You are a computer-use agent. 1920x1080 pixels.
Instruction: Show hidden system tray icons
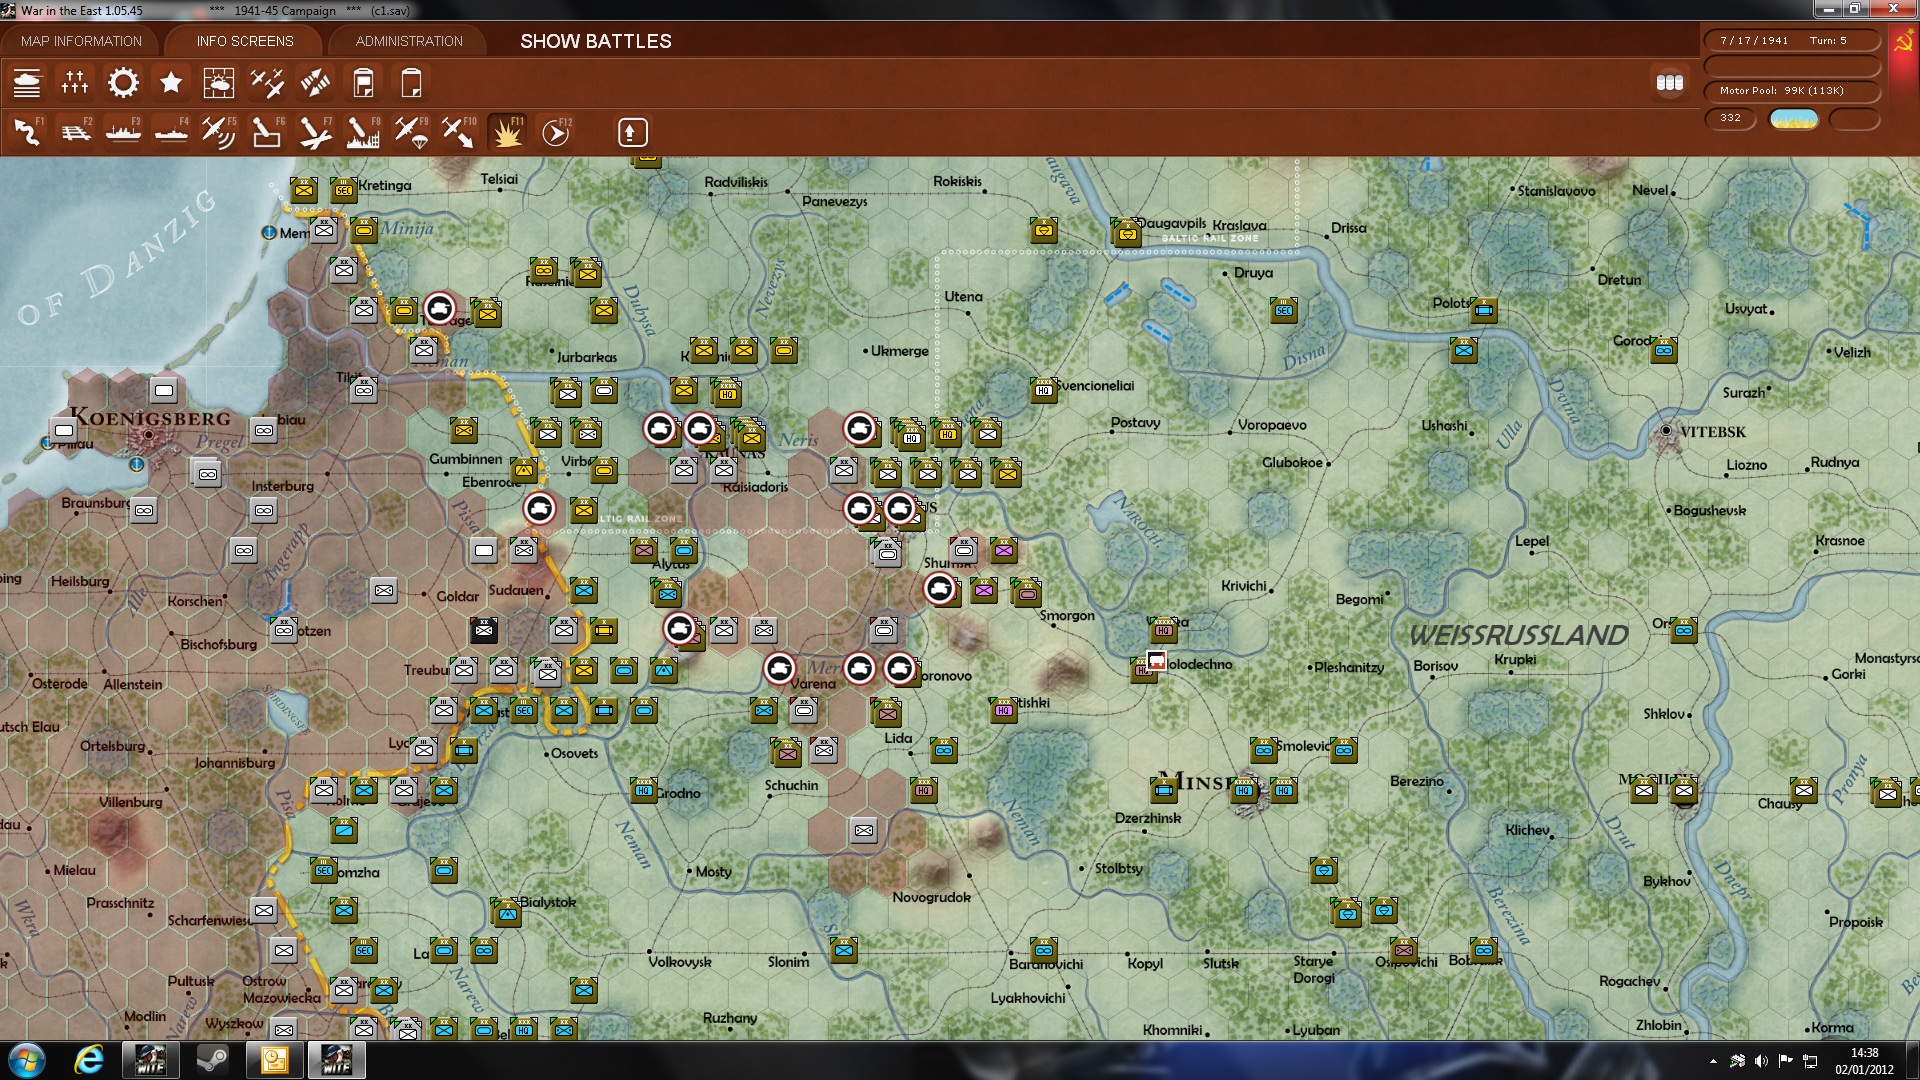pos(1713,1061)
